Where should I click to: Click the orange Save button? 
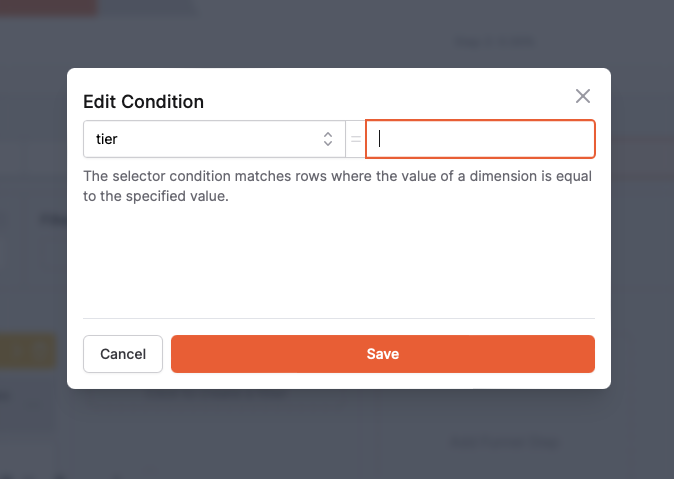pyautogui.click(x=382, y=354)
